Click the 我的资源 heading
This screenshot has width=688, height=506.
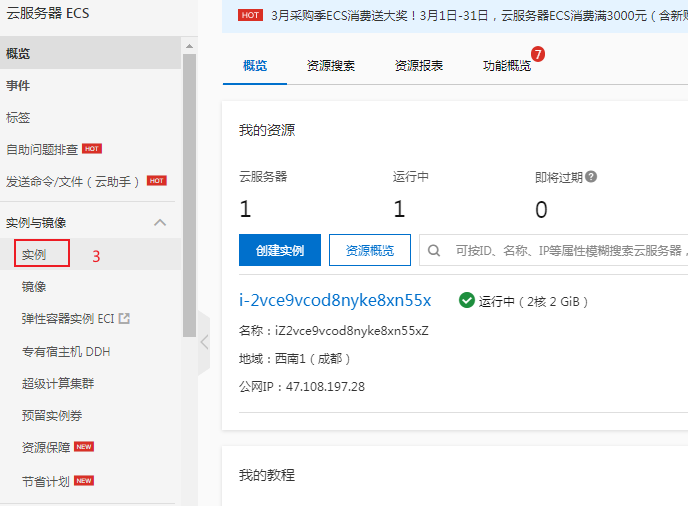[267, 130]
